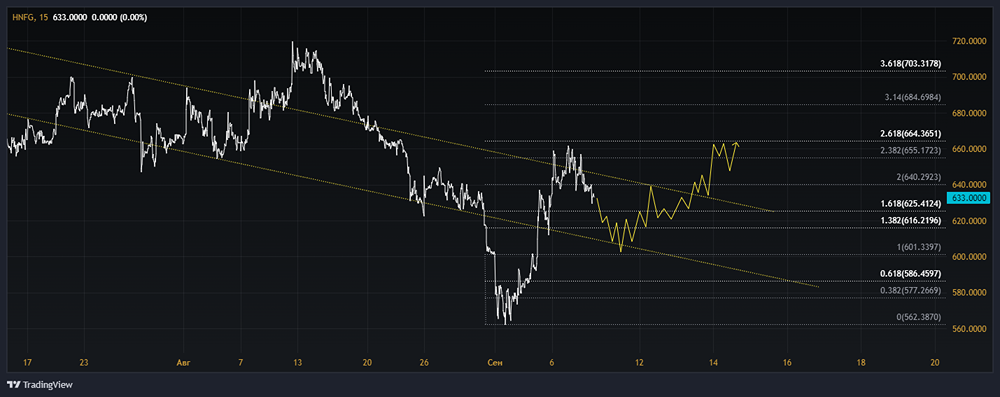The width and height of the screenshot is (1000, 397).
Task: Click the 3.618(703.3178) Fibonacci label
Action: (x=910, y=64)
